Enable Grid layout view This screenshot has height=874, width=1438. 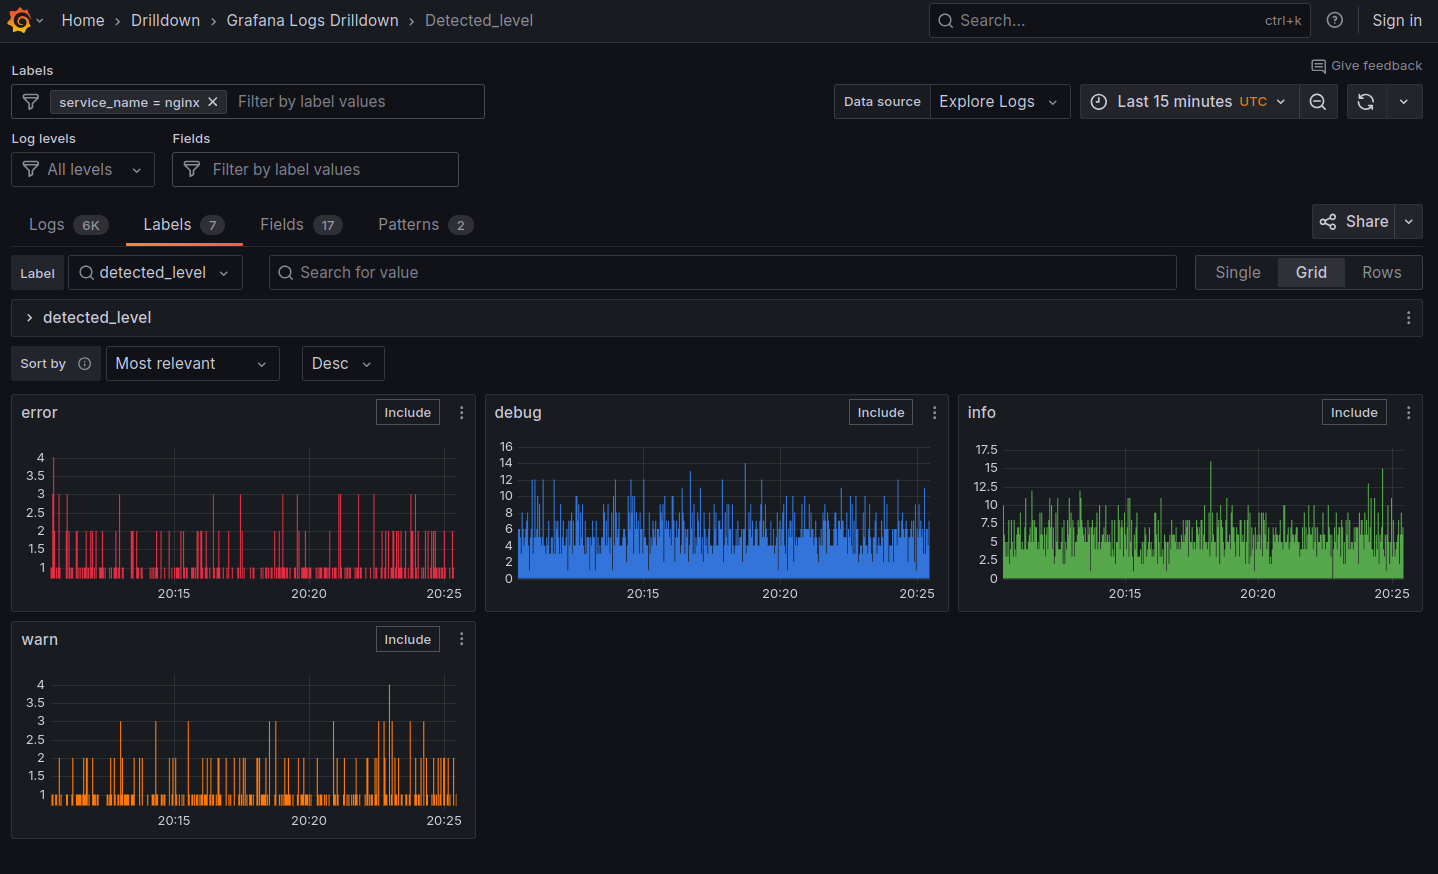point(1311,272)
